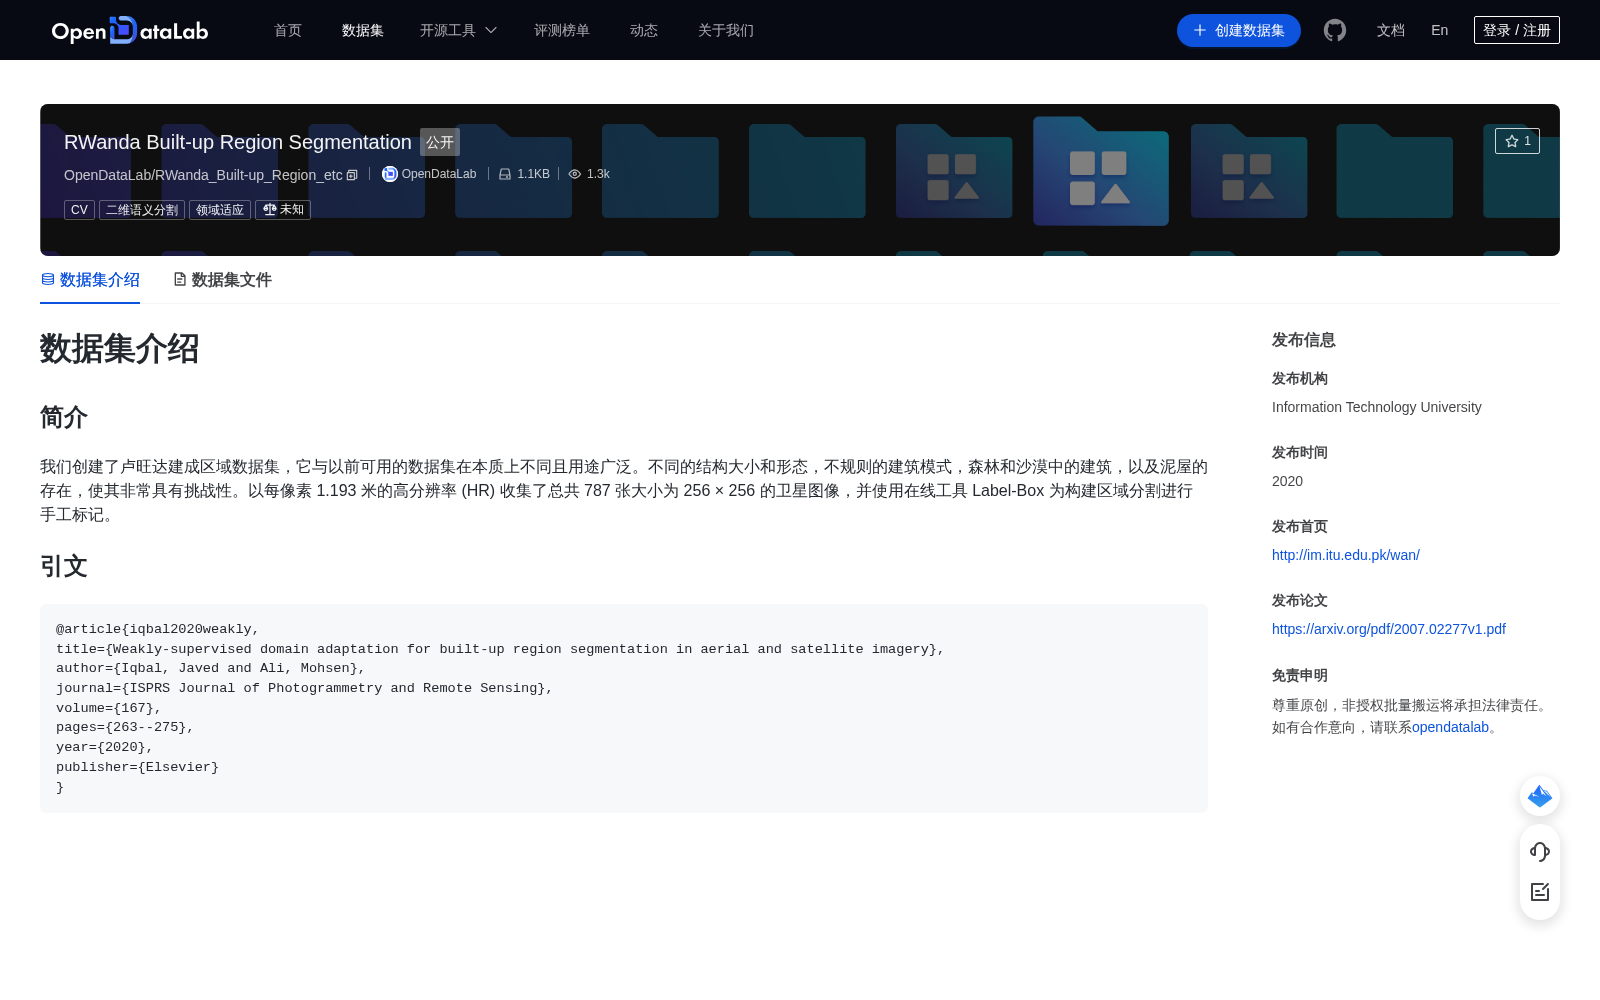The height and width of the screenshot is (1000, 1600).
Task: Switch to the 数据集介绍 tab
Action: 90,280
